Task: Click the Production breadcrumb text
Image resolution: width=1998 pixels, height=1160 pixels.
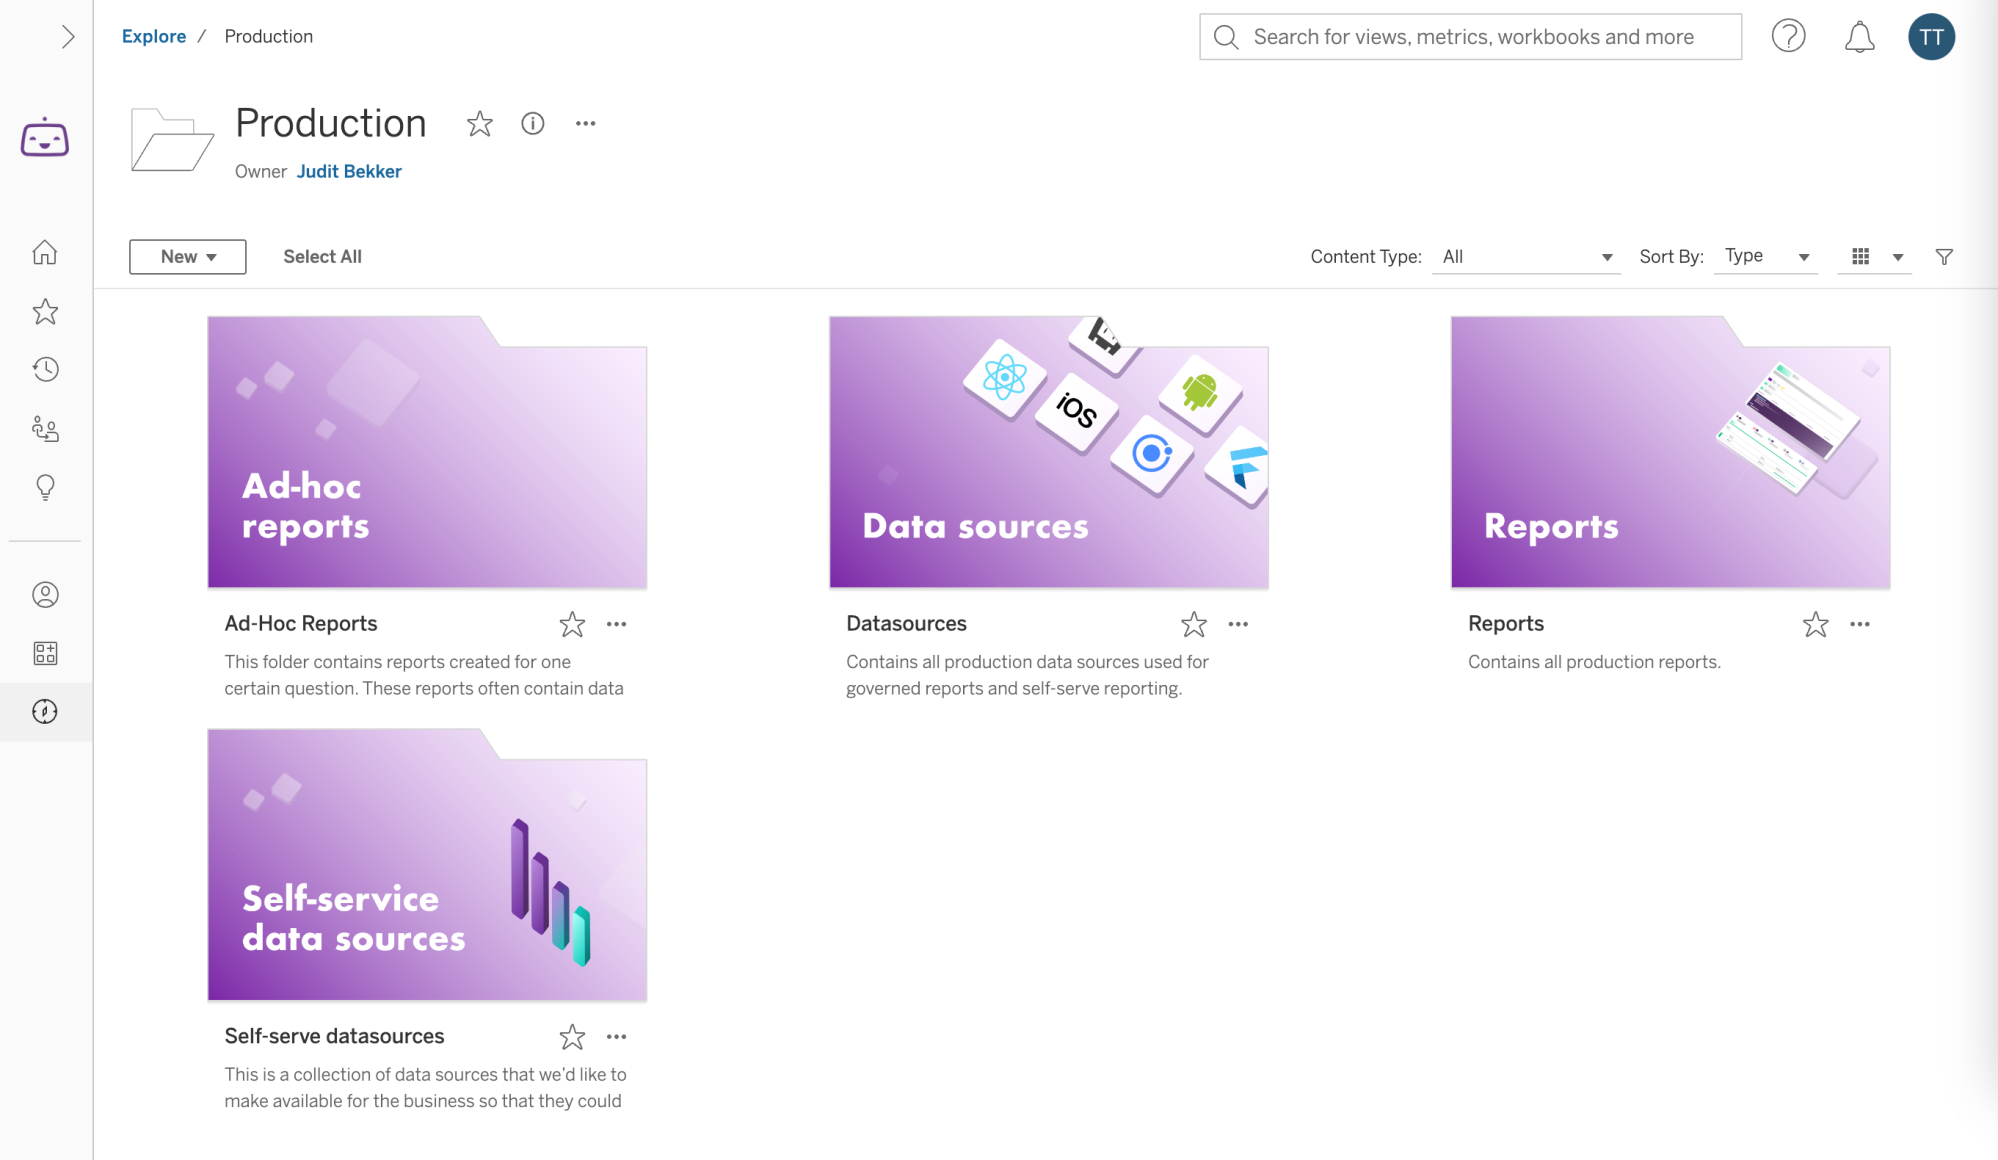Action: (269, 36)
